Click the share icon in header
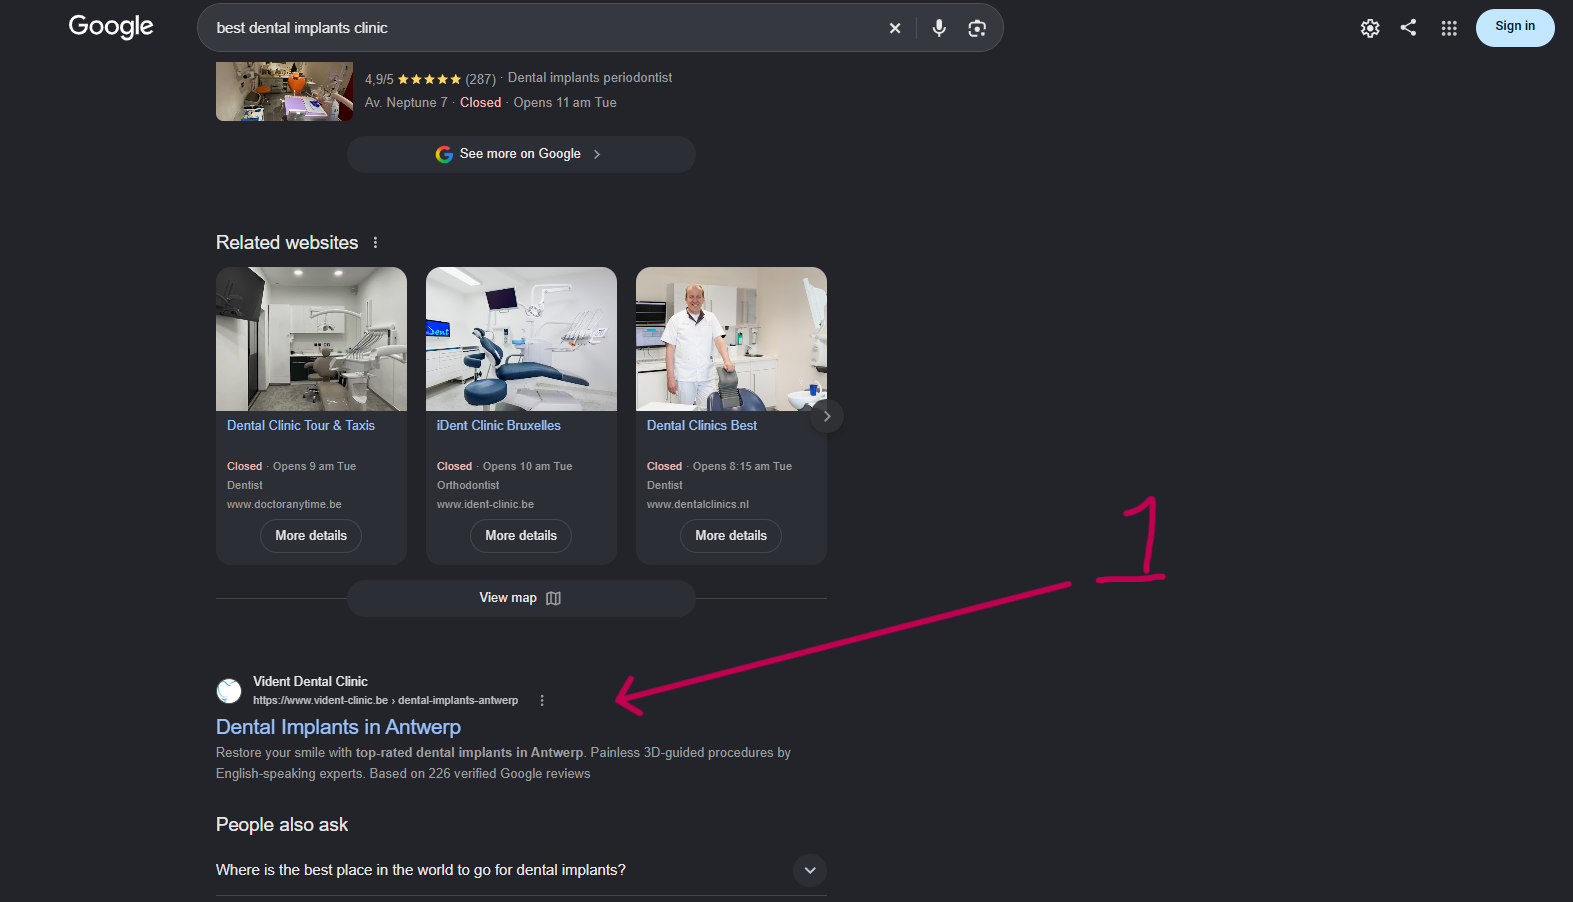1573x902 pixels. pyautogui.click(x=1408, y=28)
